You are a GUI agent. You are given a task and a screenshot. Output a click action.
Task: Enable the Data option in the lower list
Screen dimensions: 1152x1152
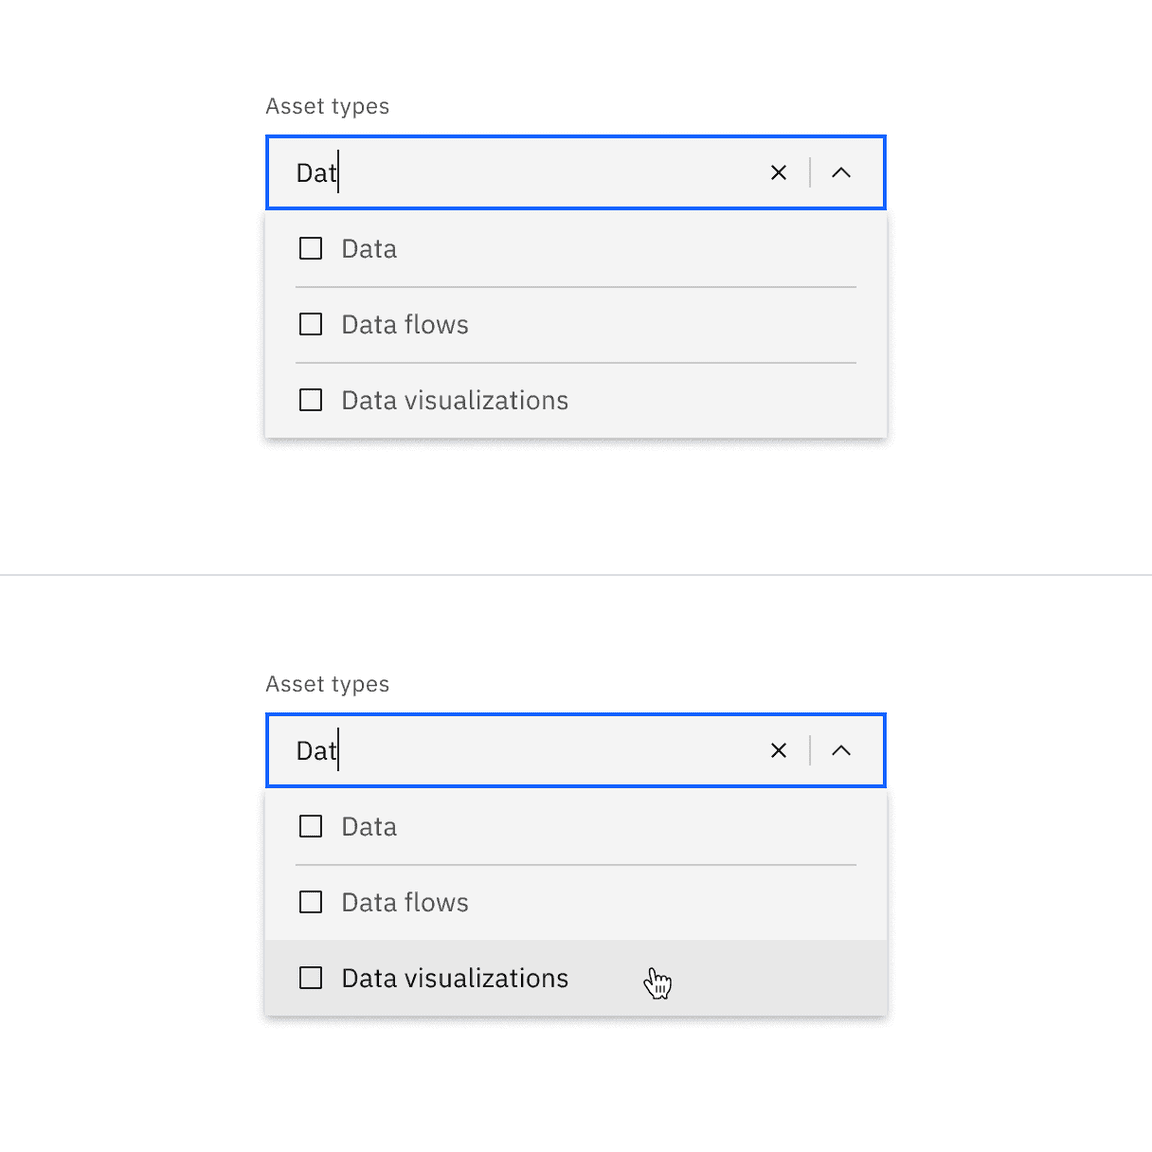[x=310, y=826]
